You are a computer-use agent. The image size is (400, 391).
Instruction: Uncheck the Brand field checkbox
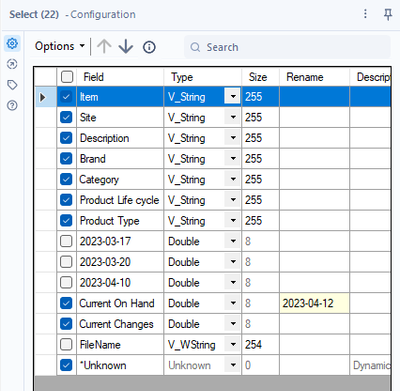pyautogui.click(x=66, y=159)
